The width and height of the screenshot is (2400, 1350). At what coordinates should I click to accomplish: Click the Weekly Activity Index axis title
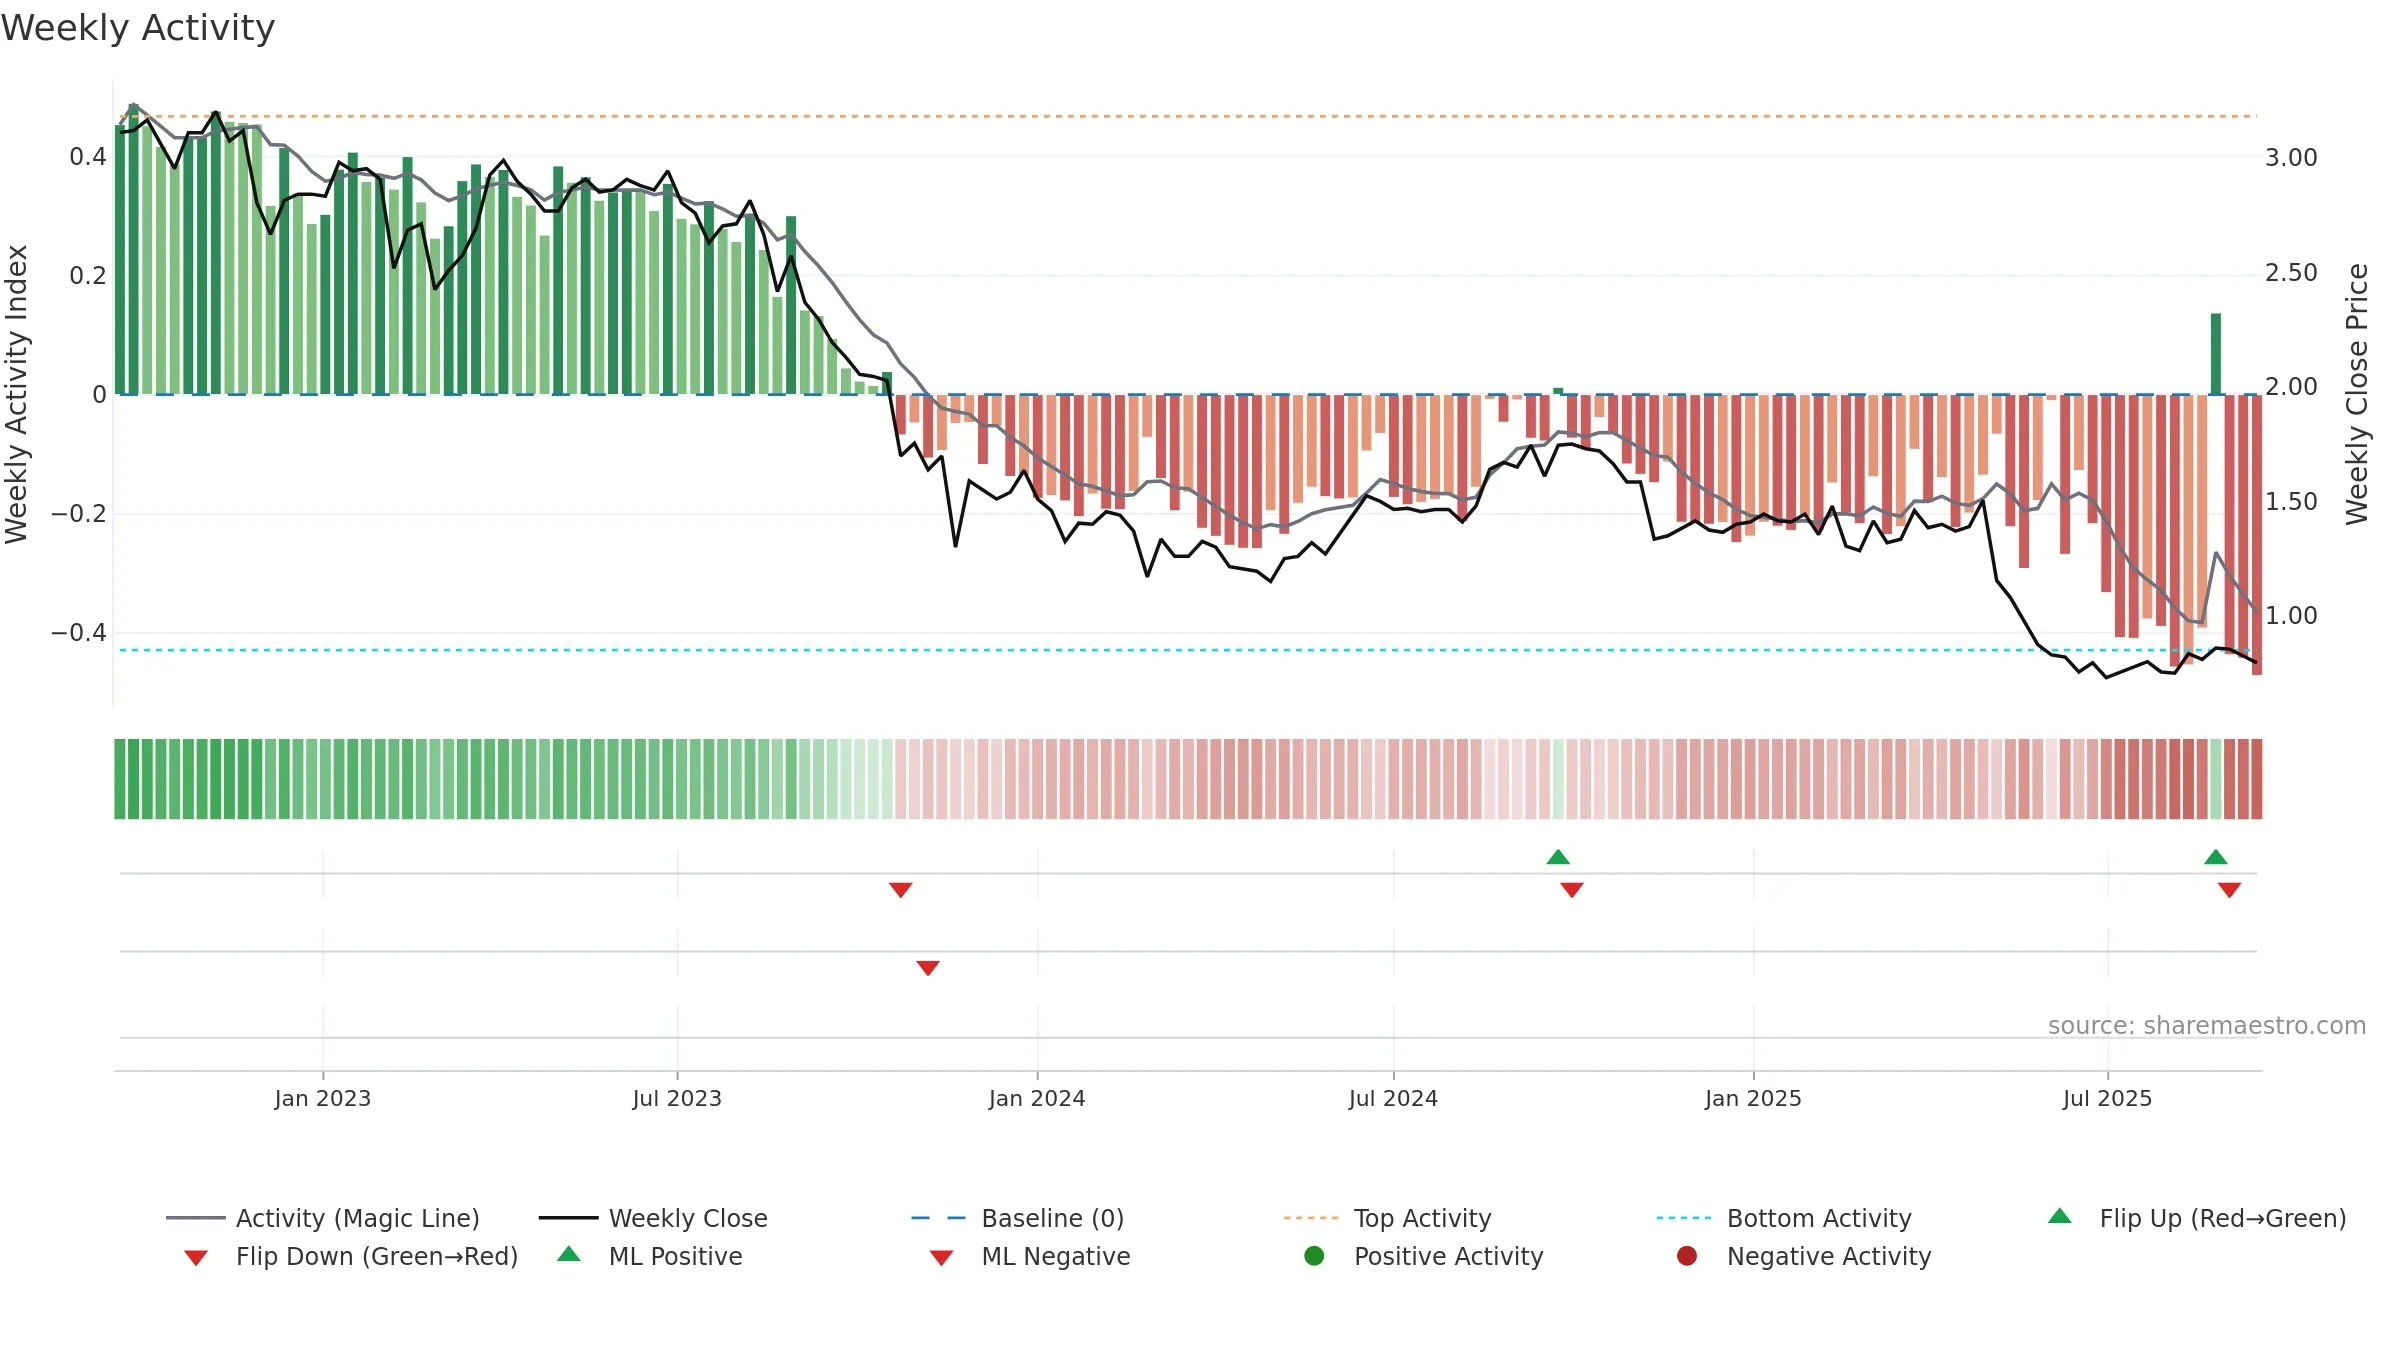click(x=16, y=394)
